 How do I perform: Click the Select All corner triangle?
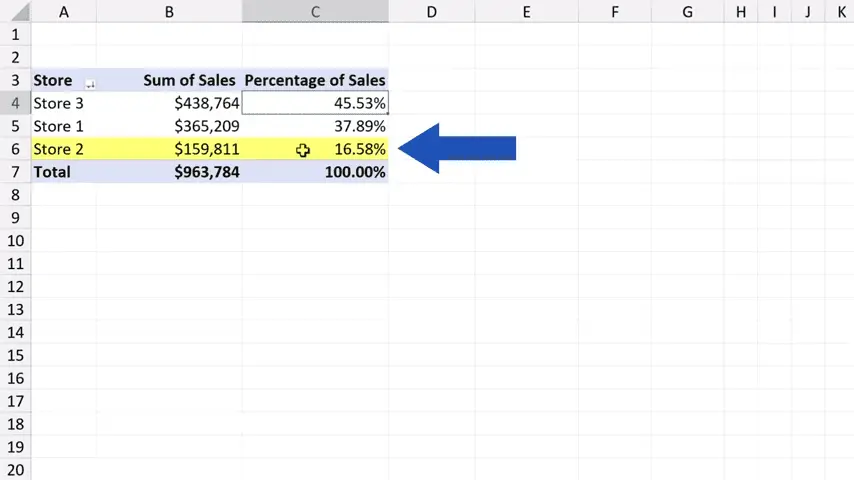click(x=15, y=12)
